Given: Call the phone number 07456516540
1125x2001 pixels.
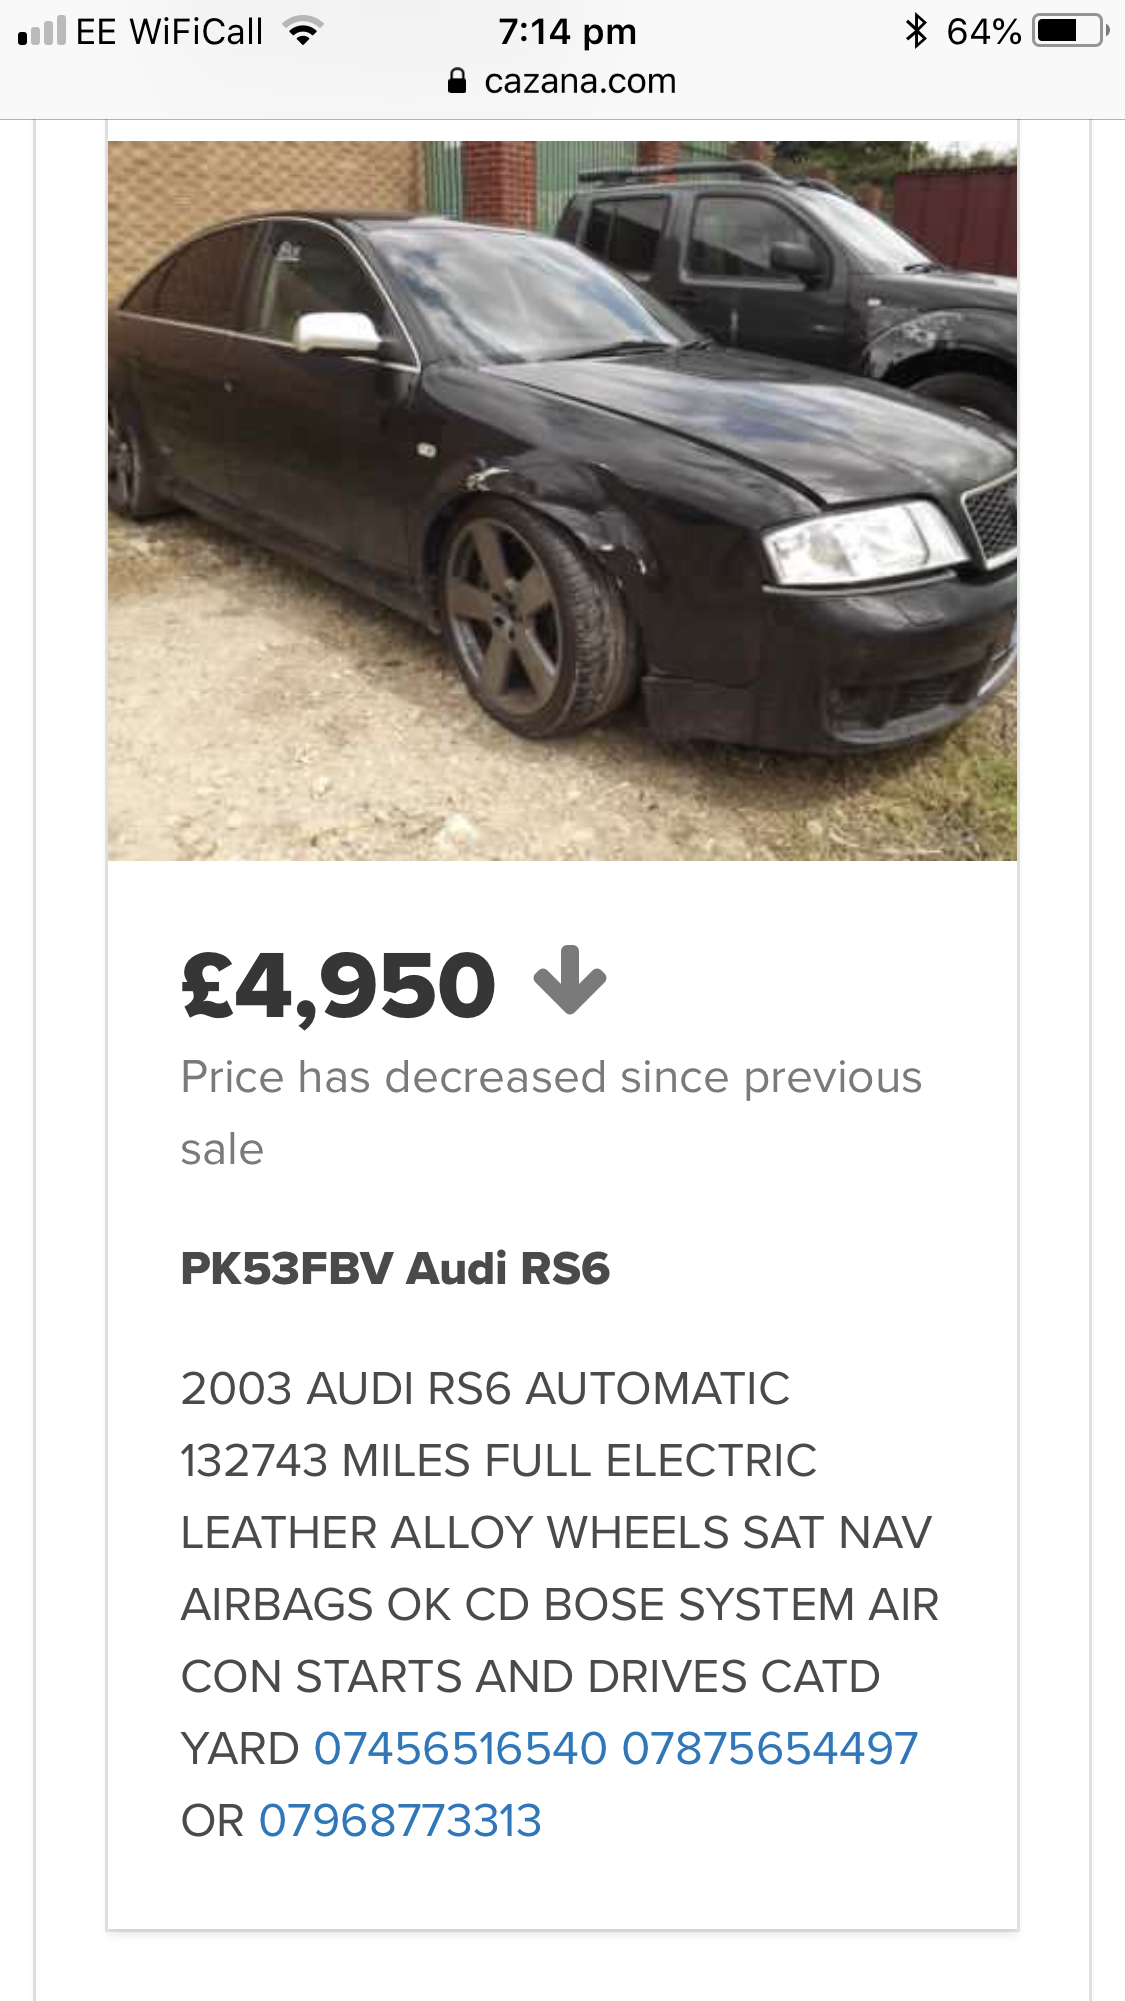Looking at the screenshot, I should (460, 1748).
